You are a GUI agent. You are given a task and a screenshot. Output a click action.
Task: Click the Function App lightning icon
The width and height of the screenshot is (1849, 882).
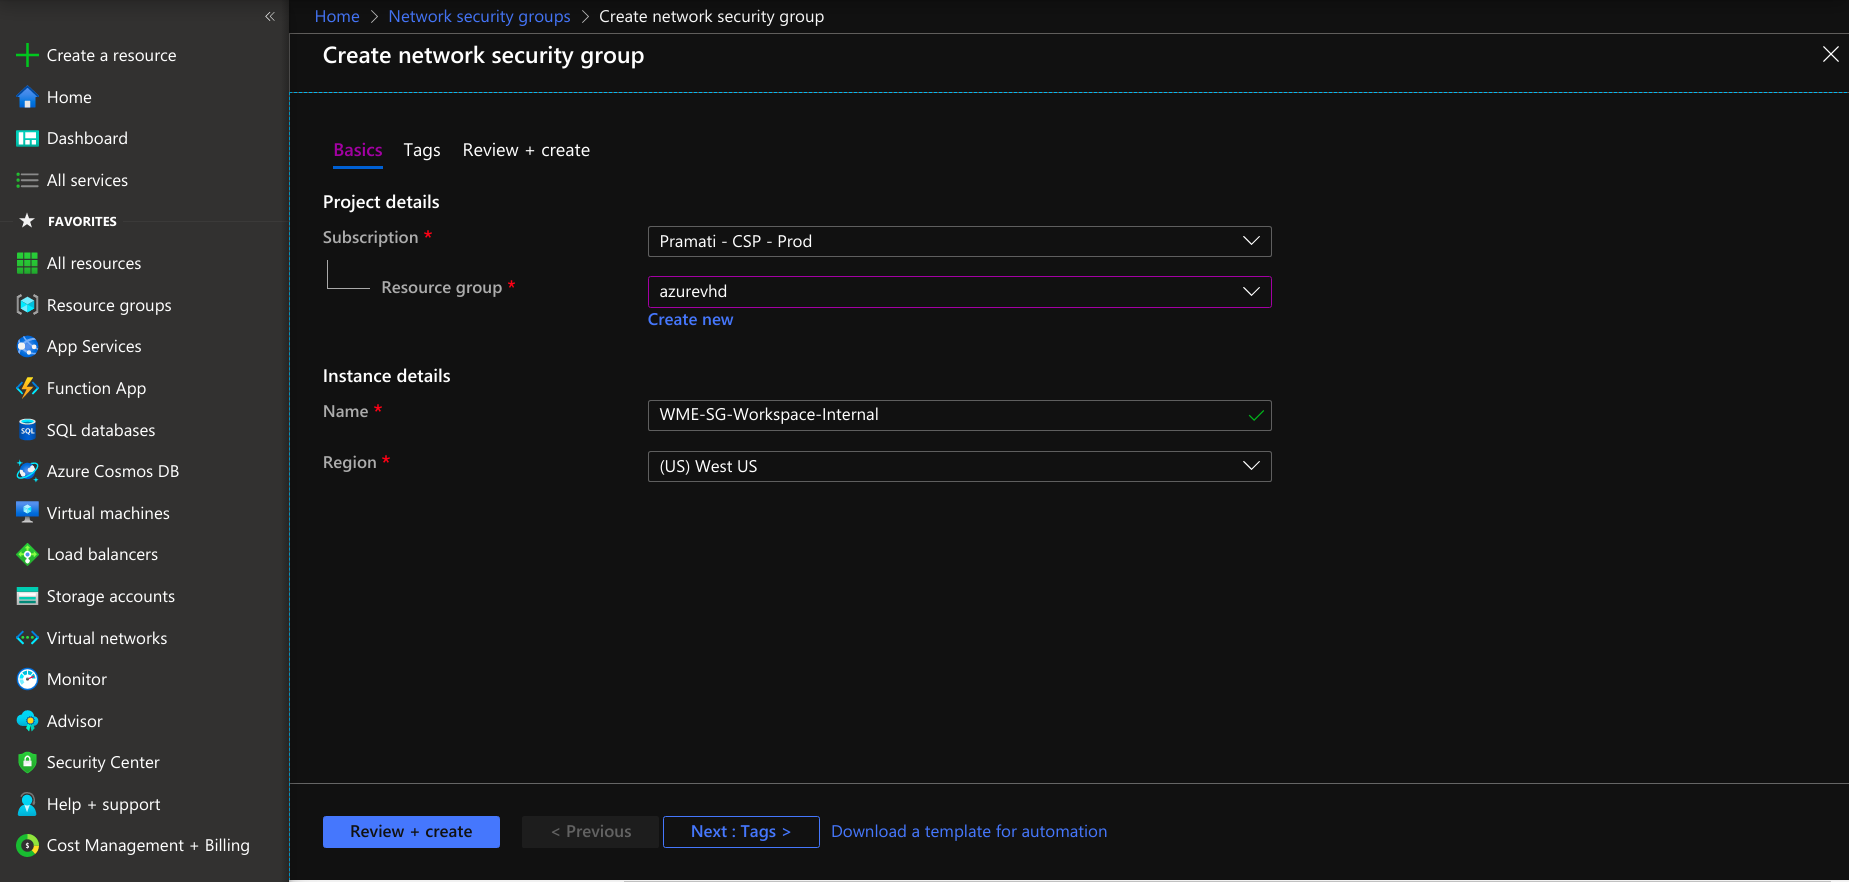[x=27, y=388]
